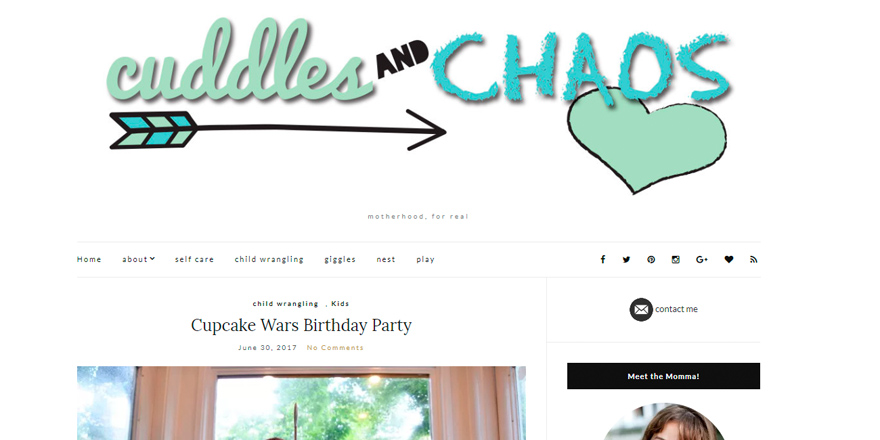
Task: Open the Twitter social icon
Action: tap(626, 259)
